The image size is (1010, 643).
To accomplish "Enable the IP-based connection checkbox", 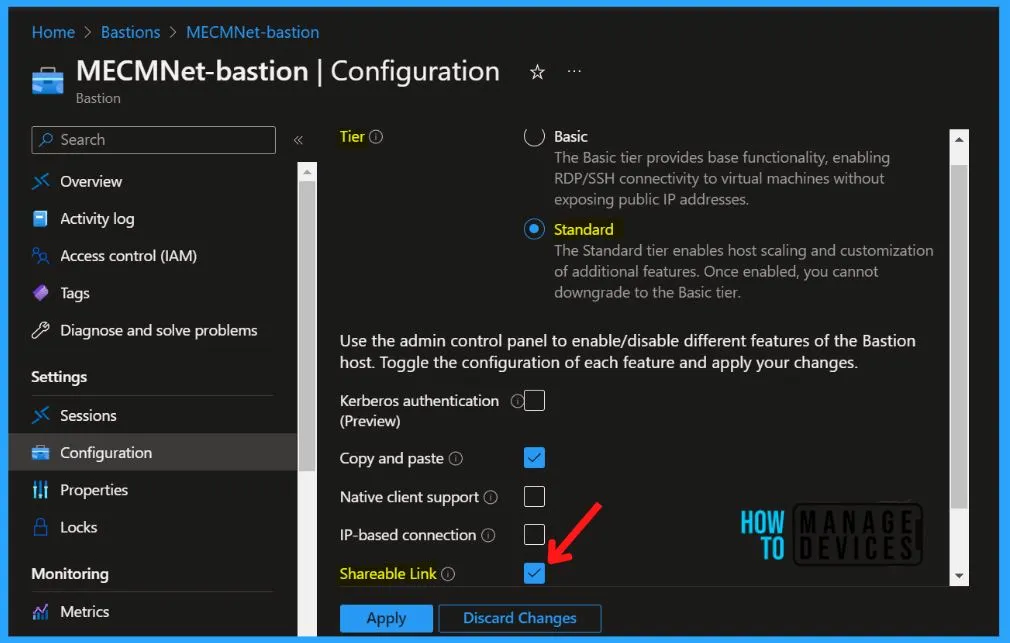I will (534, 535).
